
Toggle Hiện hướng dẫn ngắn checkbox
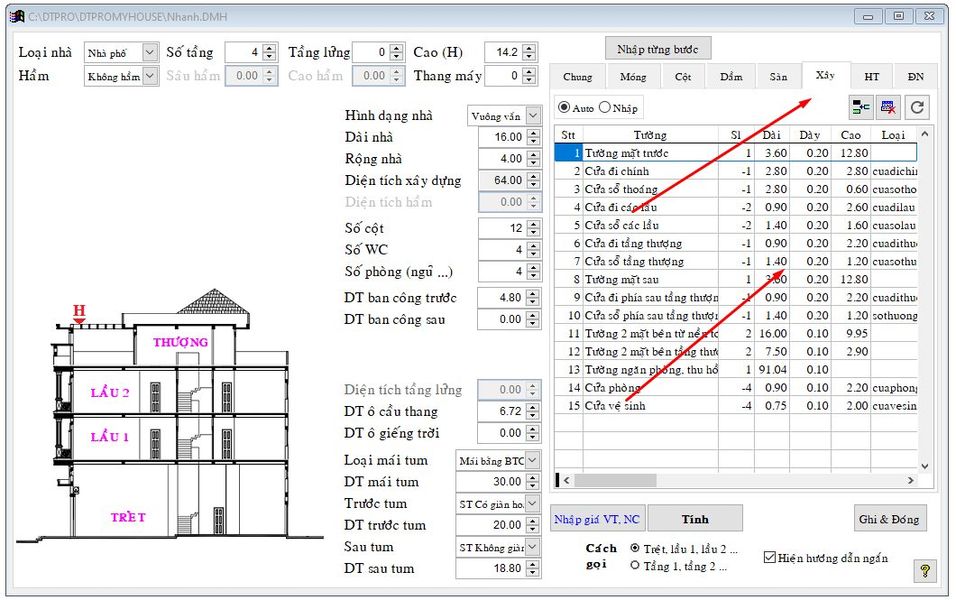[769, 558]
